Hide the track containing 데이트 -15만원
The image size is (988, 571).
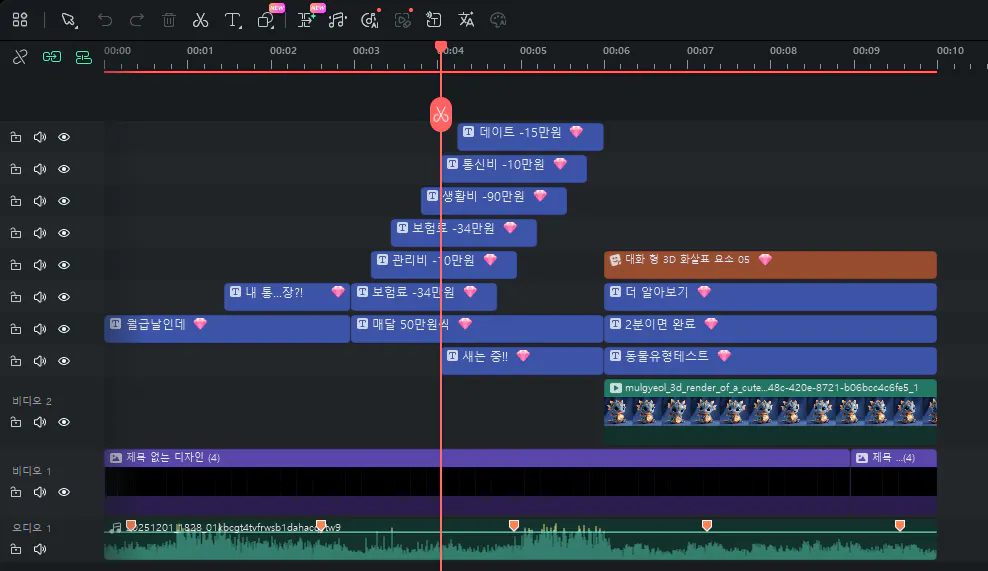tap(64, 137)
